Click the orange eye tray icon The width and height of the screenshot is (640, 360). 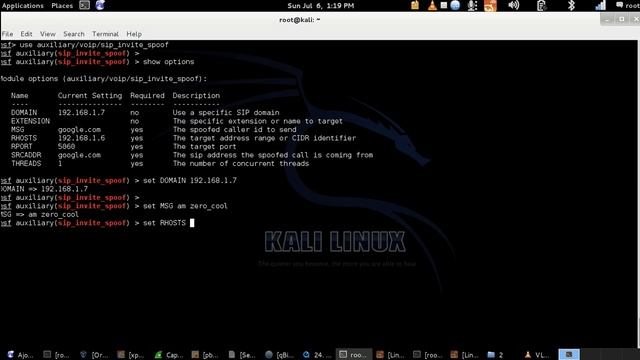point(490,6)
